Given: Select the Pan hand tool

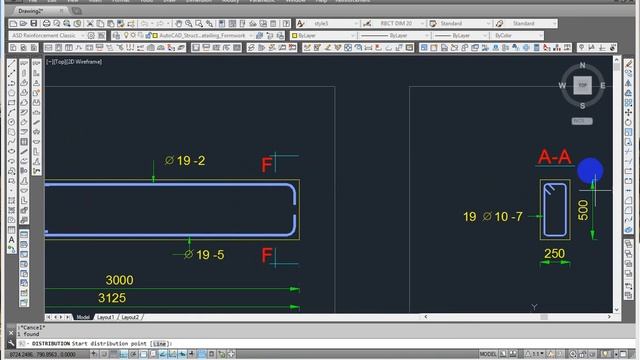Looking at the screenshot, I should point(178,24).
